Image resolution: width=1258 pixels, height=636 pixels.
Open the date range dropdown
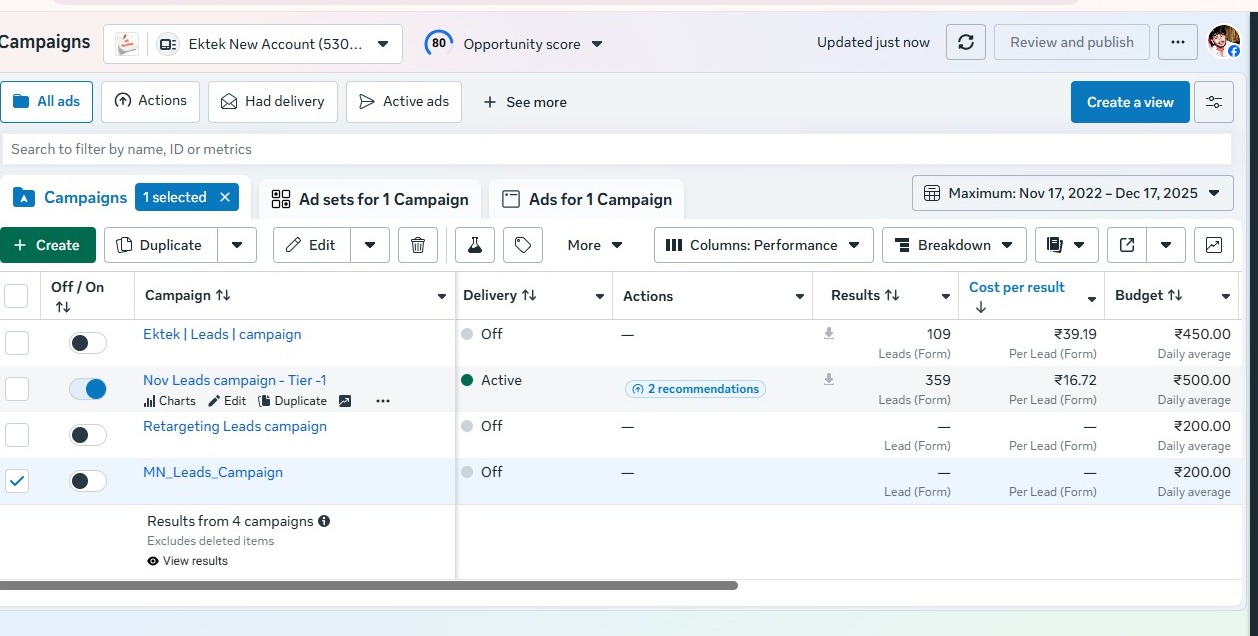point(1072,193)
